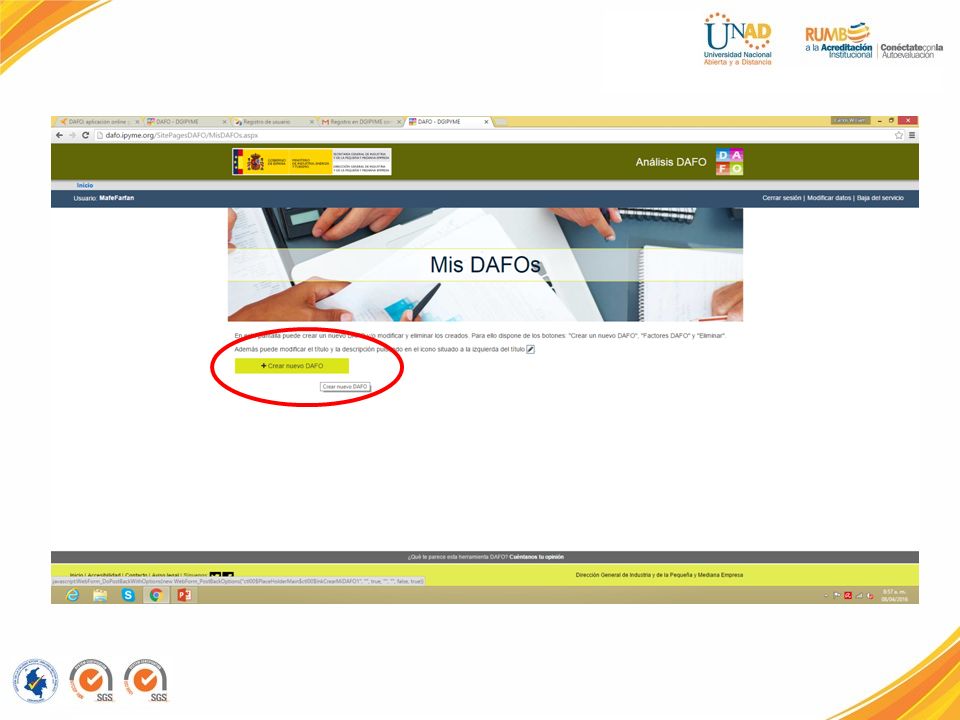Click Cuéntanos tu opinión link

tap(536, 557)
